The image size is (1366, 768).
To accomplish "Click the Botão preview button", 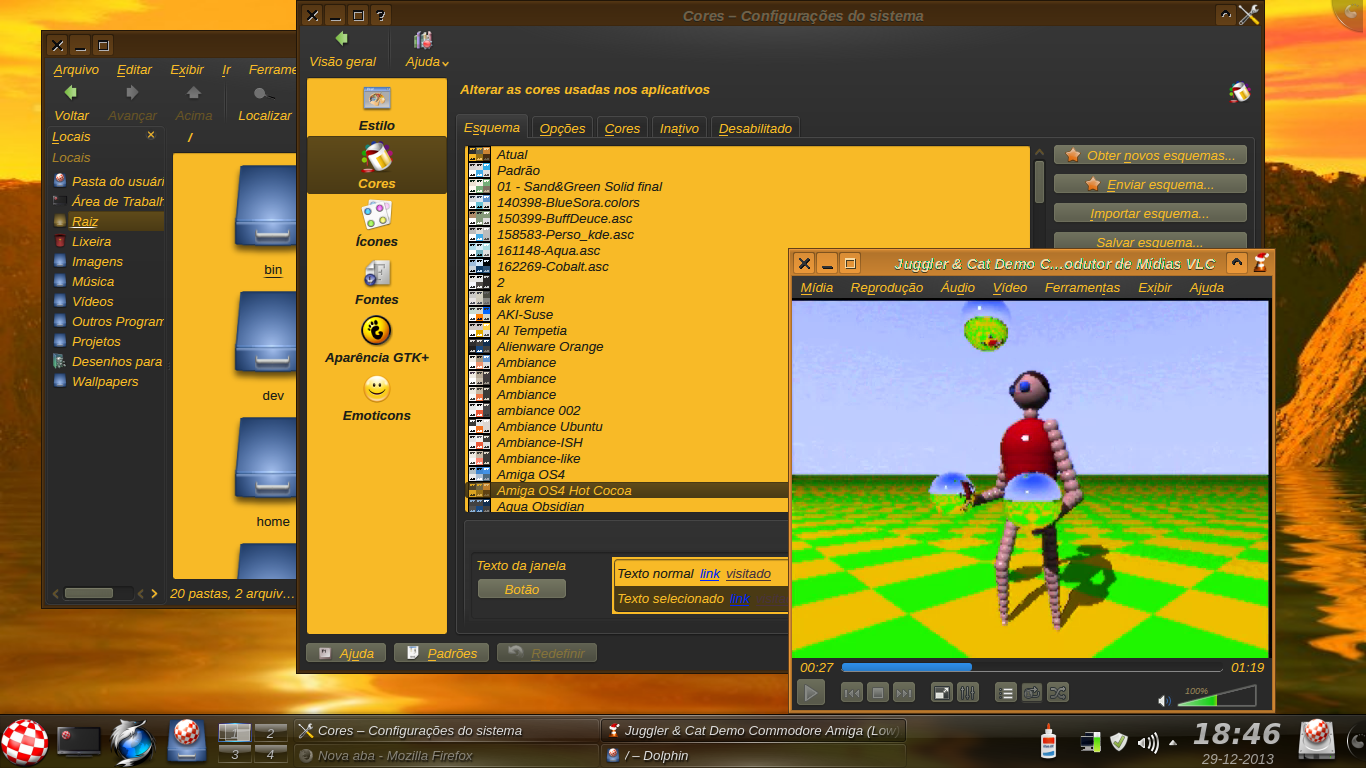I will click(521, 589).
